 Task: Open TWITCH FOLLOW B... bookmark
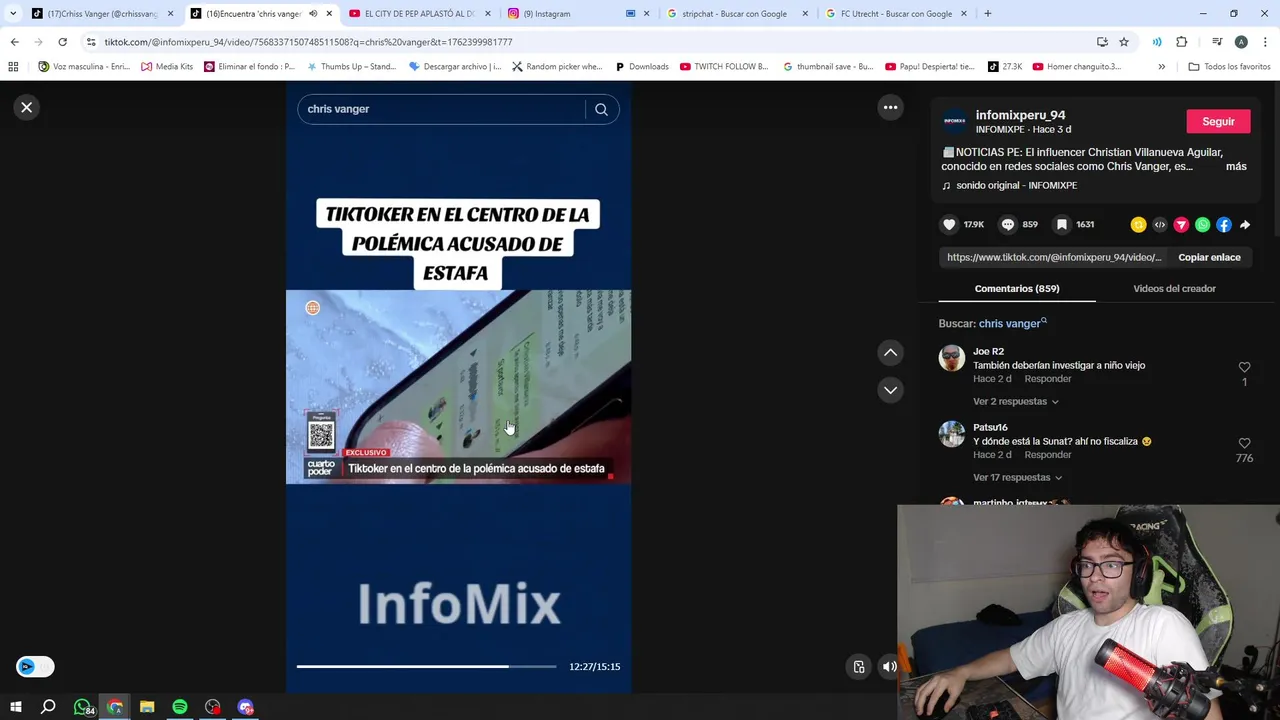(x=724, y=67)
